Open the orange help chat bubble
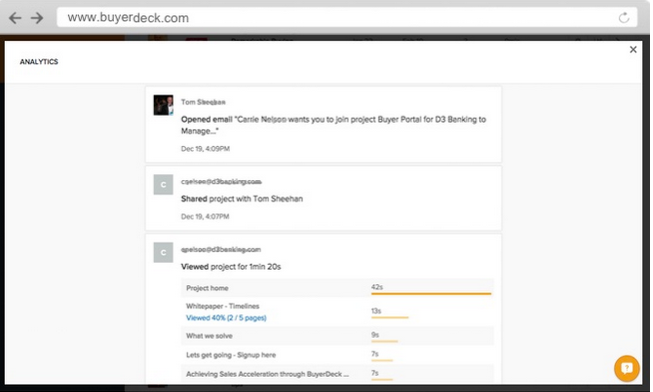This screenshot has width=653, height=392. tap(626, 368)
